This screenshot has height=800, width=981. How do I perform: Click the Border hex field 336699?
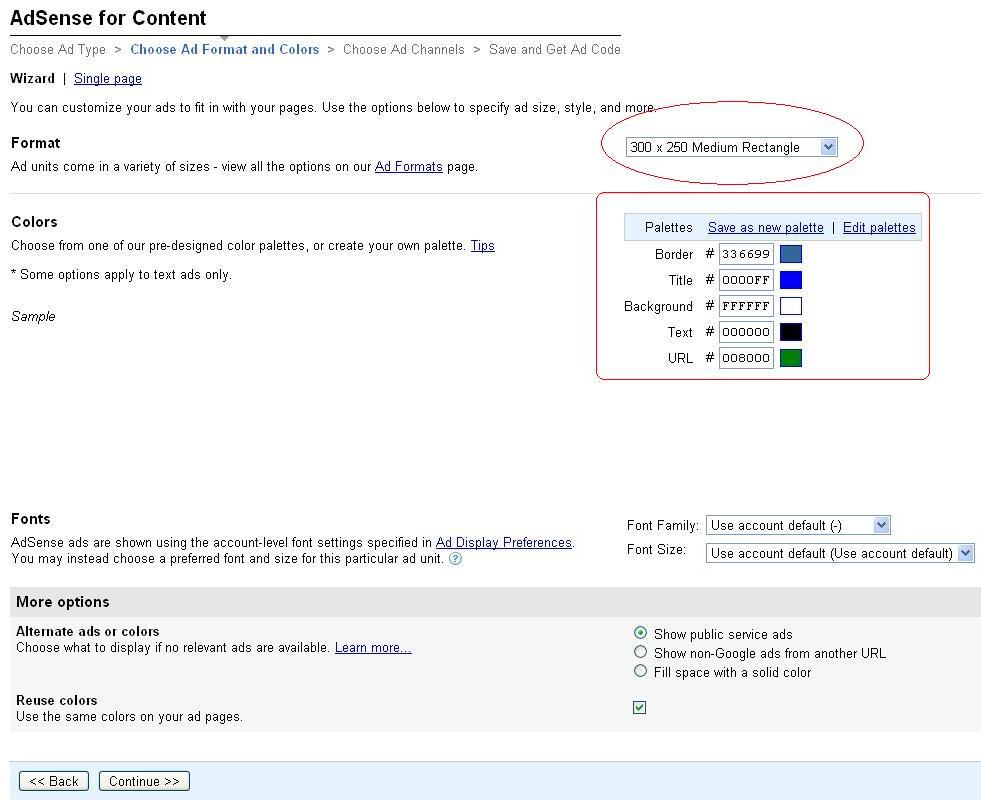[746, 254]
